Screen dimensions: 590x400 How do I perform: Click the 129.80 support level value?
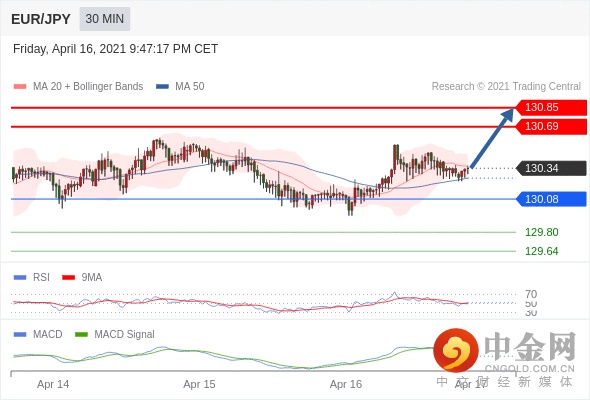pos(541,232)
